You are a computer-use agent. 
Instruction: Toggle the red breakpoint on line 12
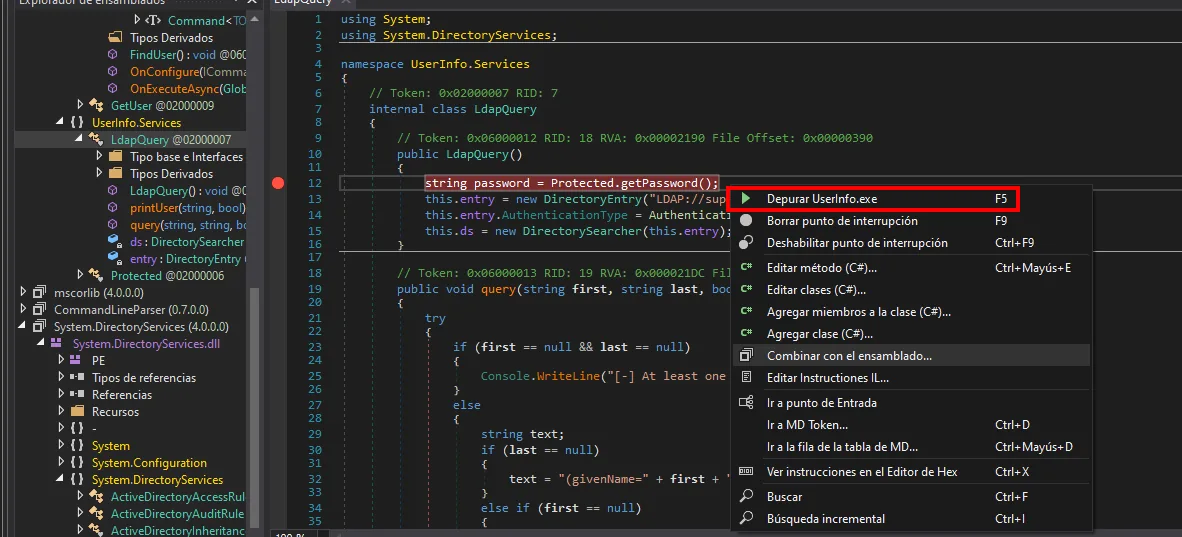278,183
